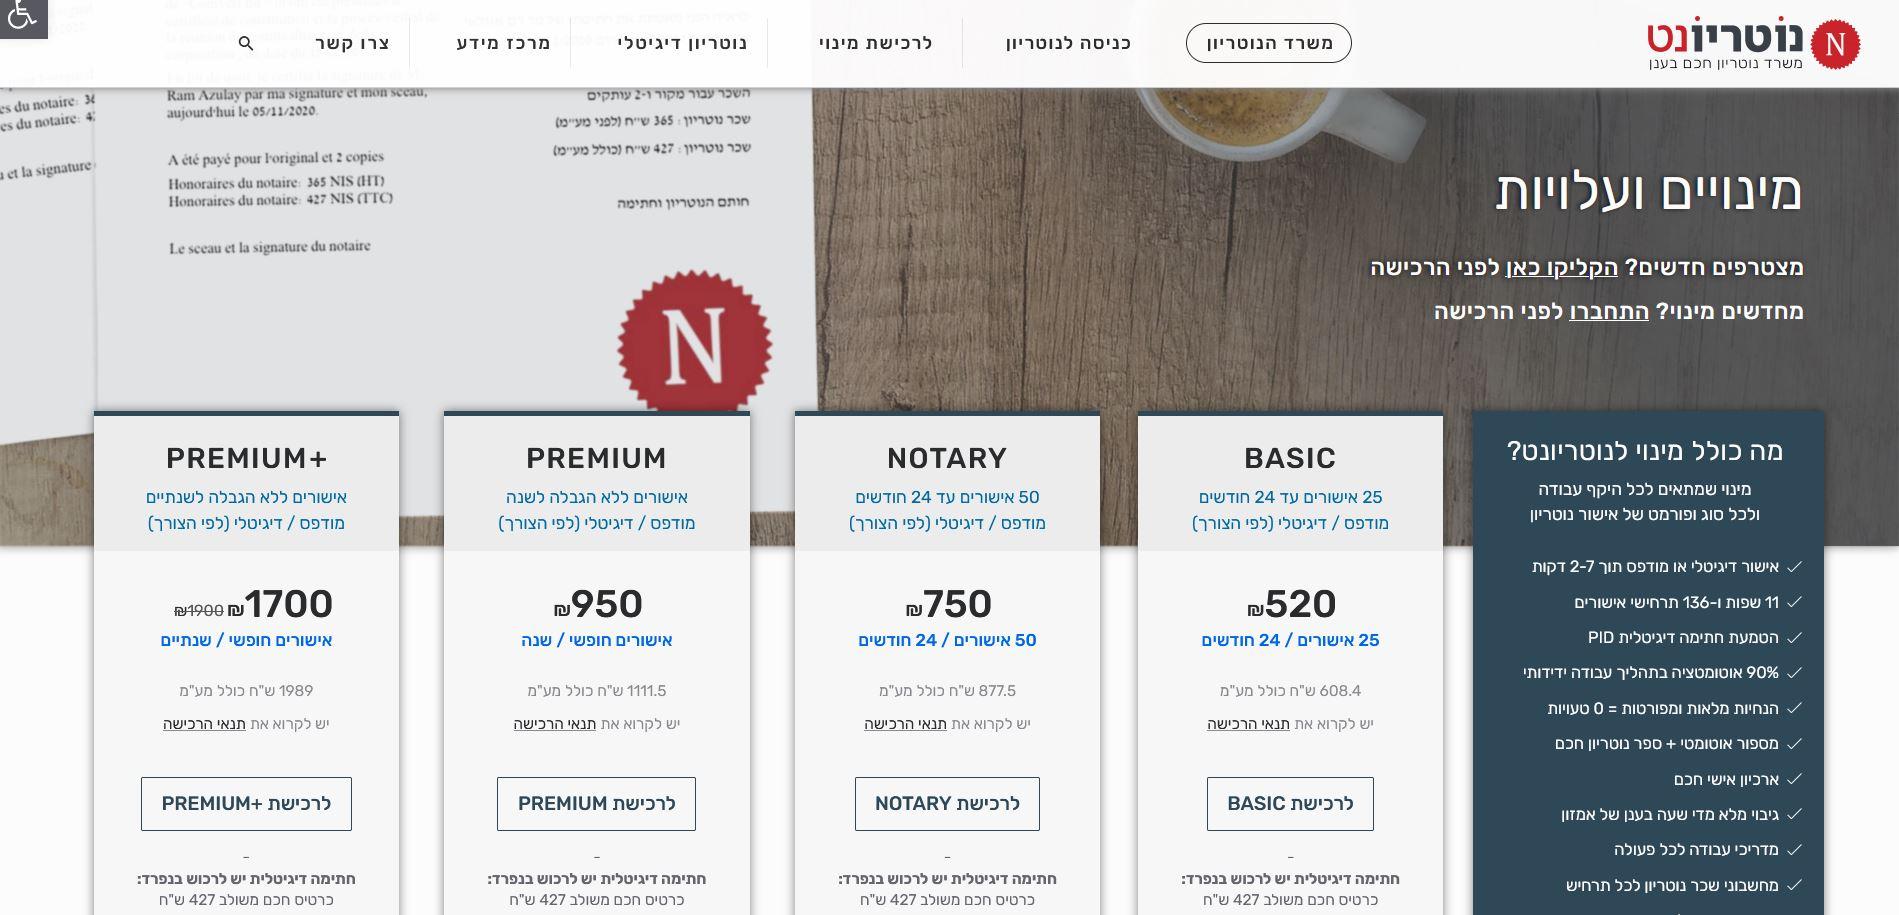Click the search magnifier icon
Screen dimensions: 1899x915
246,43
